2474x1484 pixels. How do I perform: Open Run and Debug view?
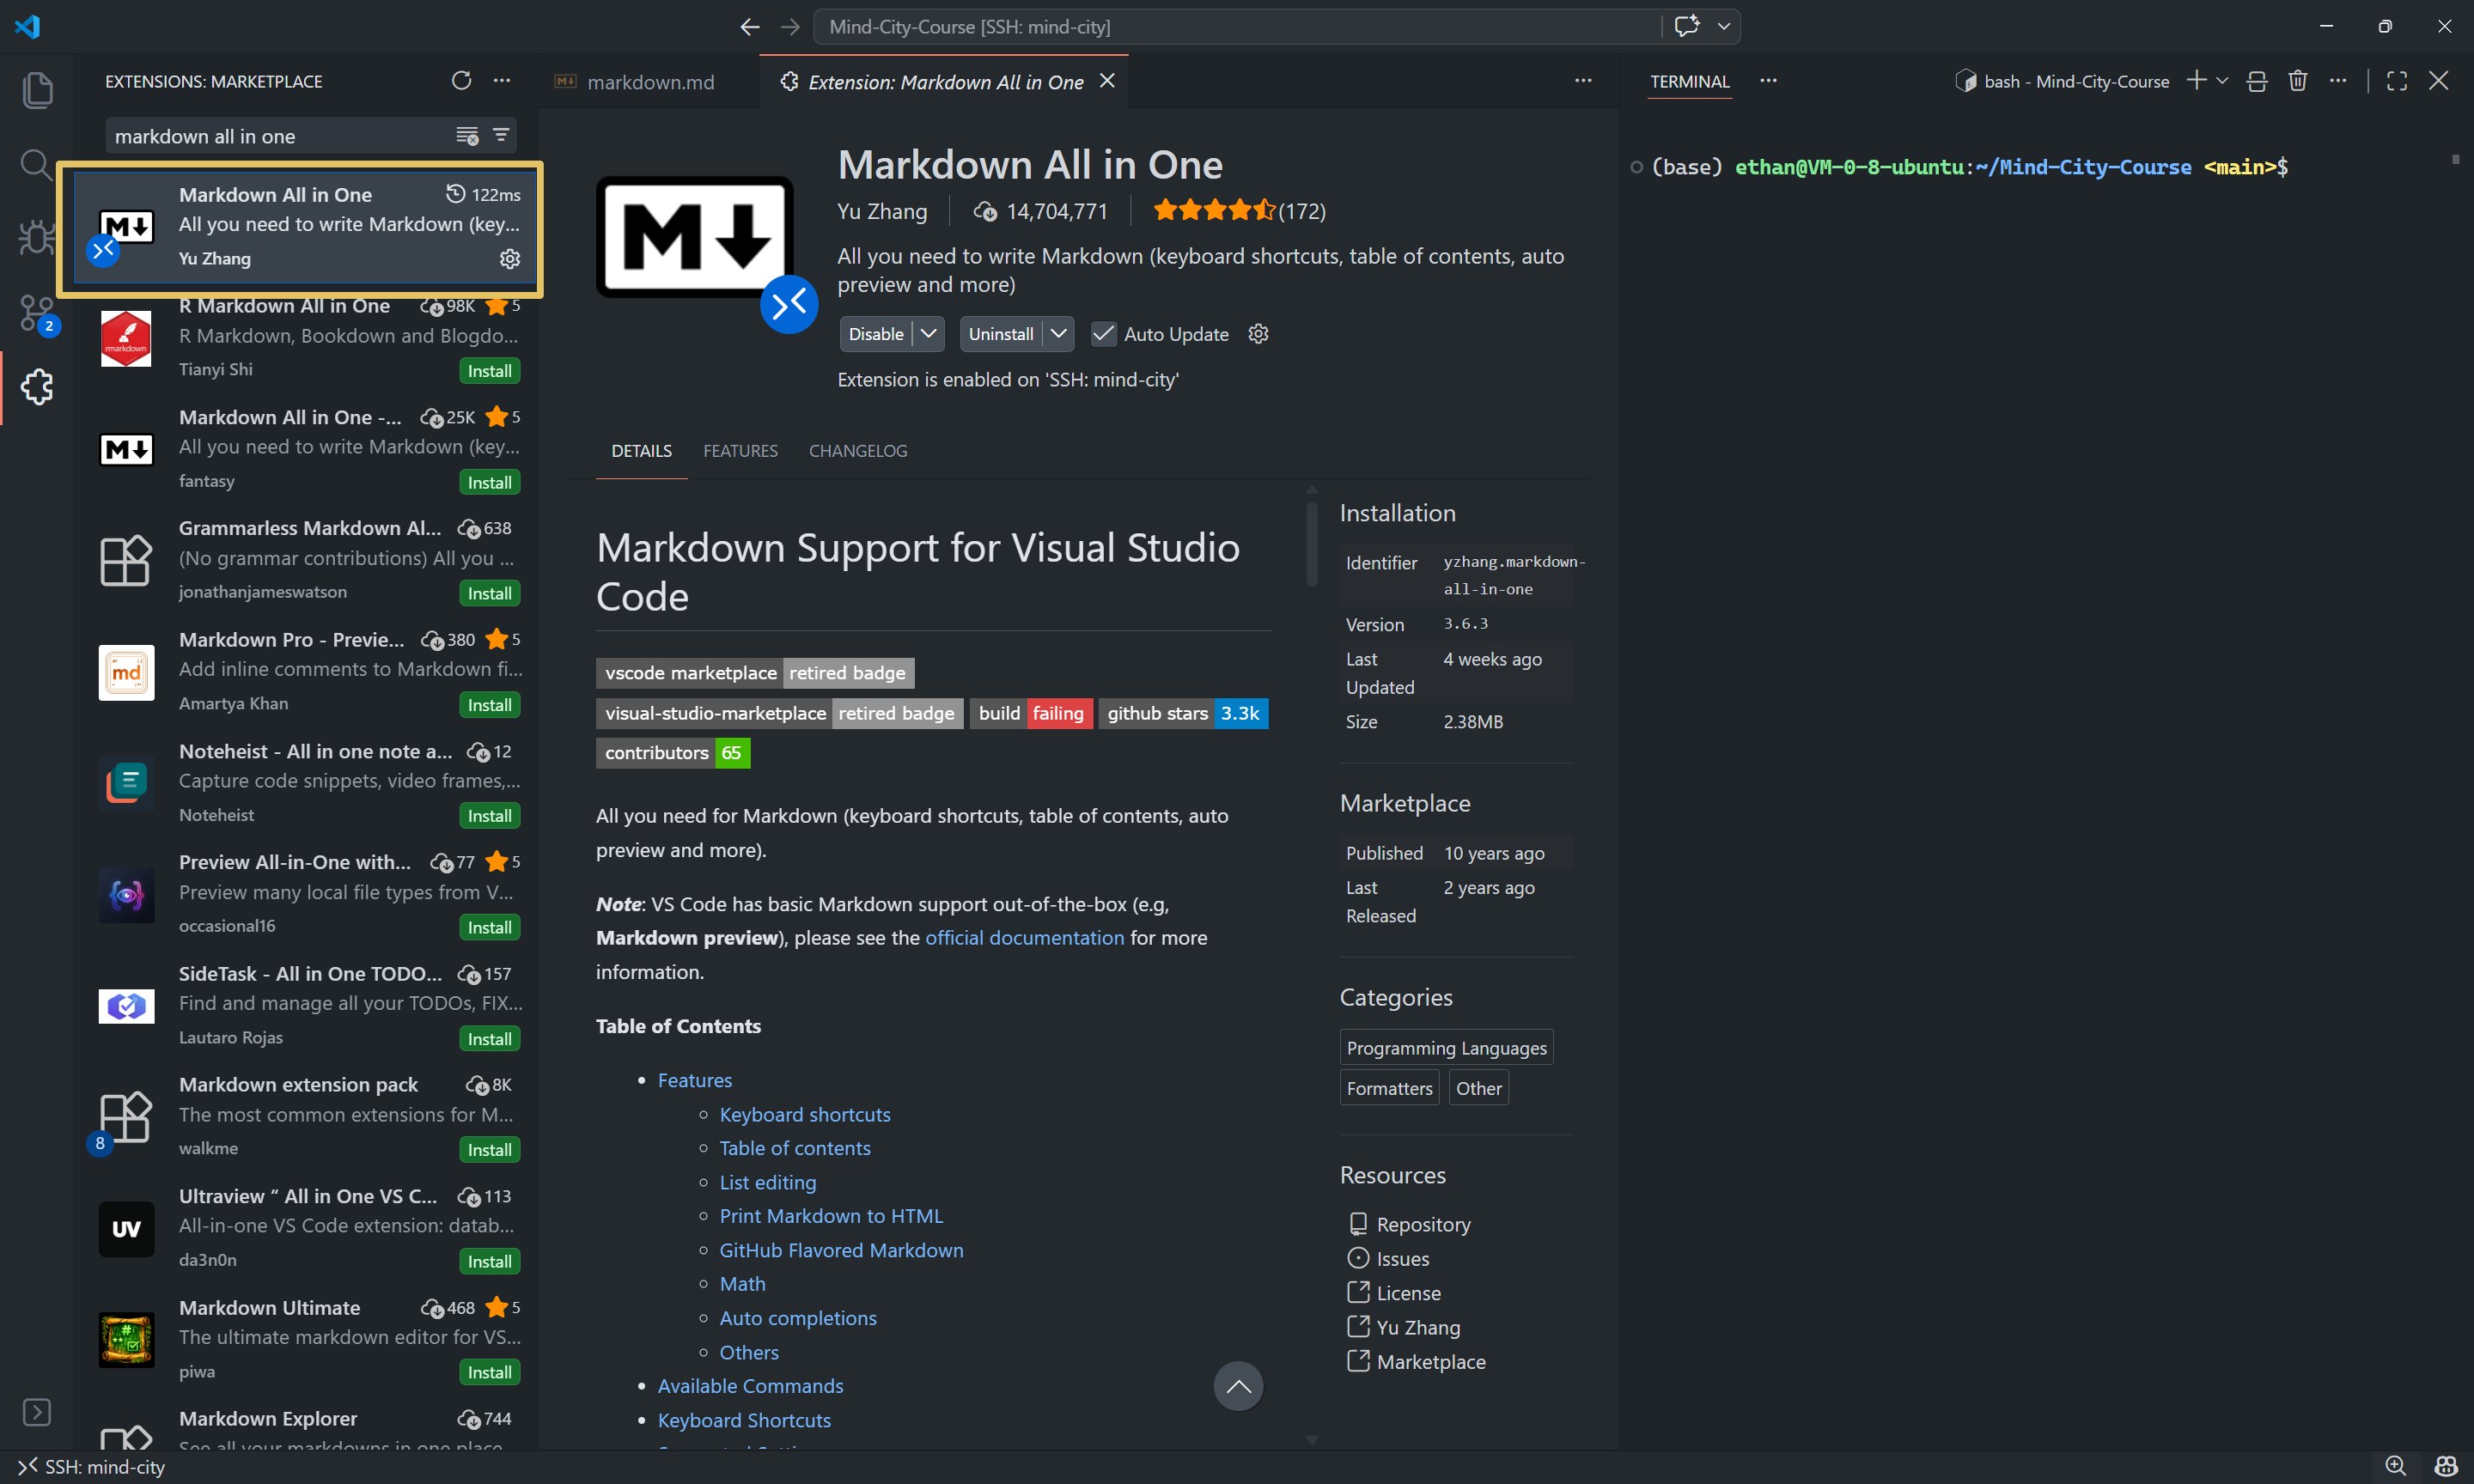pyautogui.click(x=37, y=238)
